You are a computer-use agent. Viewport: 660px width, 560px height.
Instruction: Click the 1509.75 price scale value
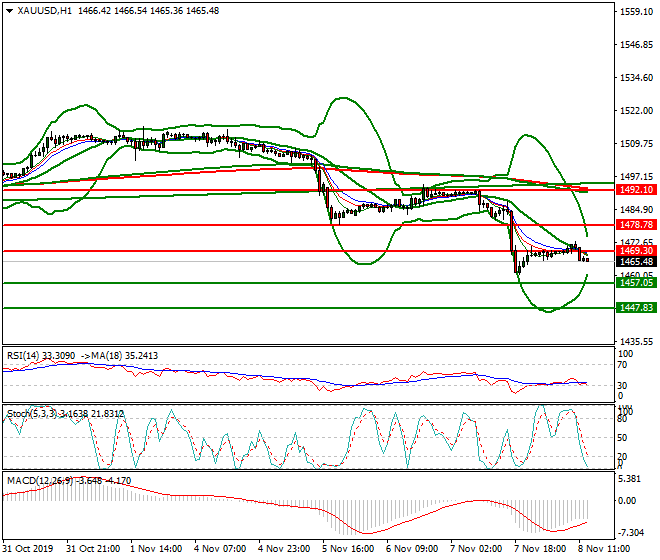click(636, 144)
